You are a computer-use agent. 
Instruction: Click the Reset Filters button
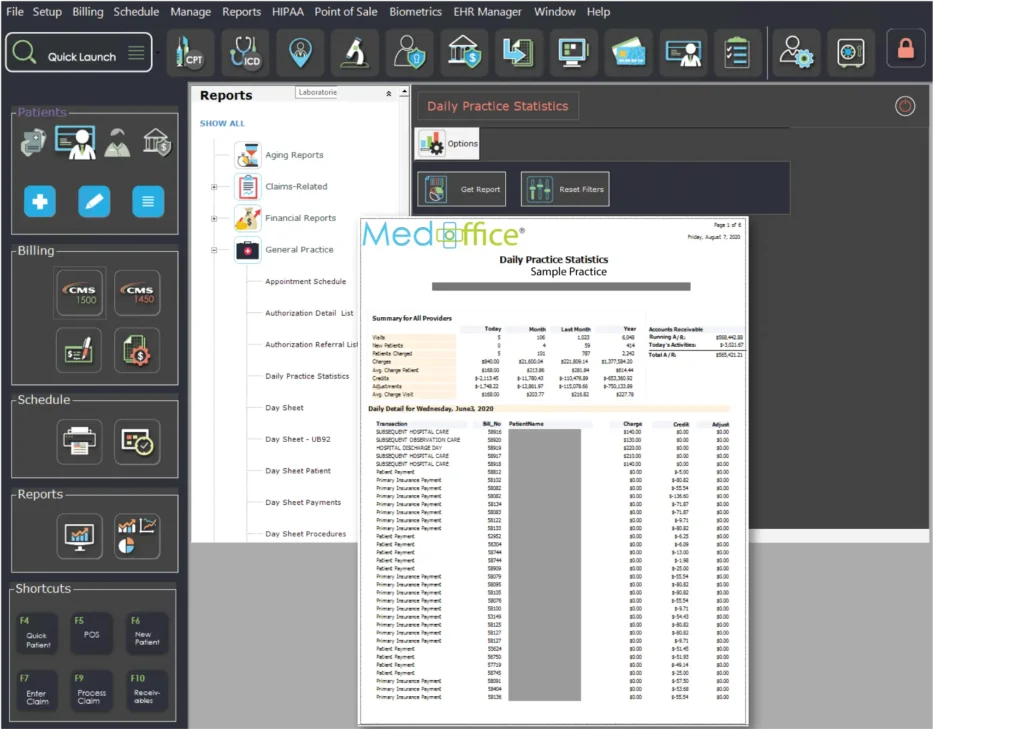point(565,189)
